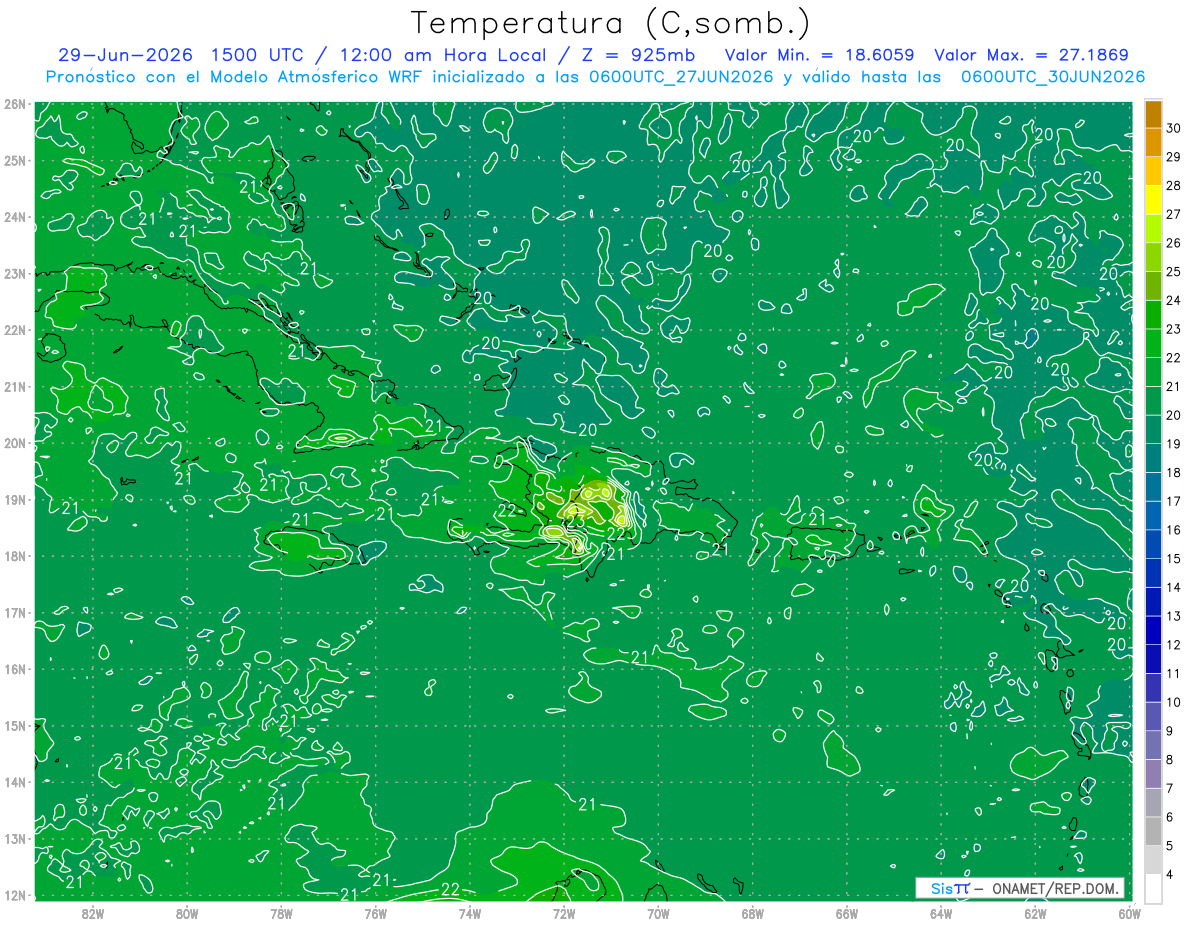Click the '15N' latitude axis label
The image size is (1200, 927).
pos(15,725)
